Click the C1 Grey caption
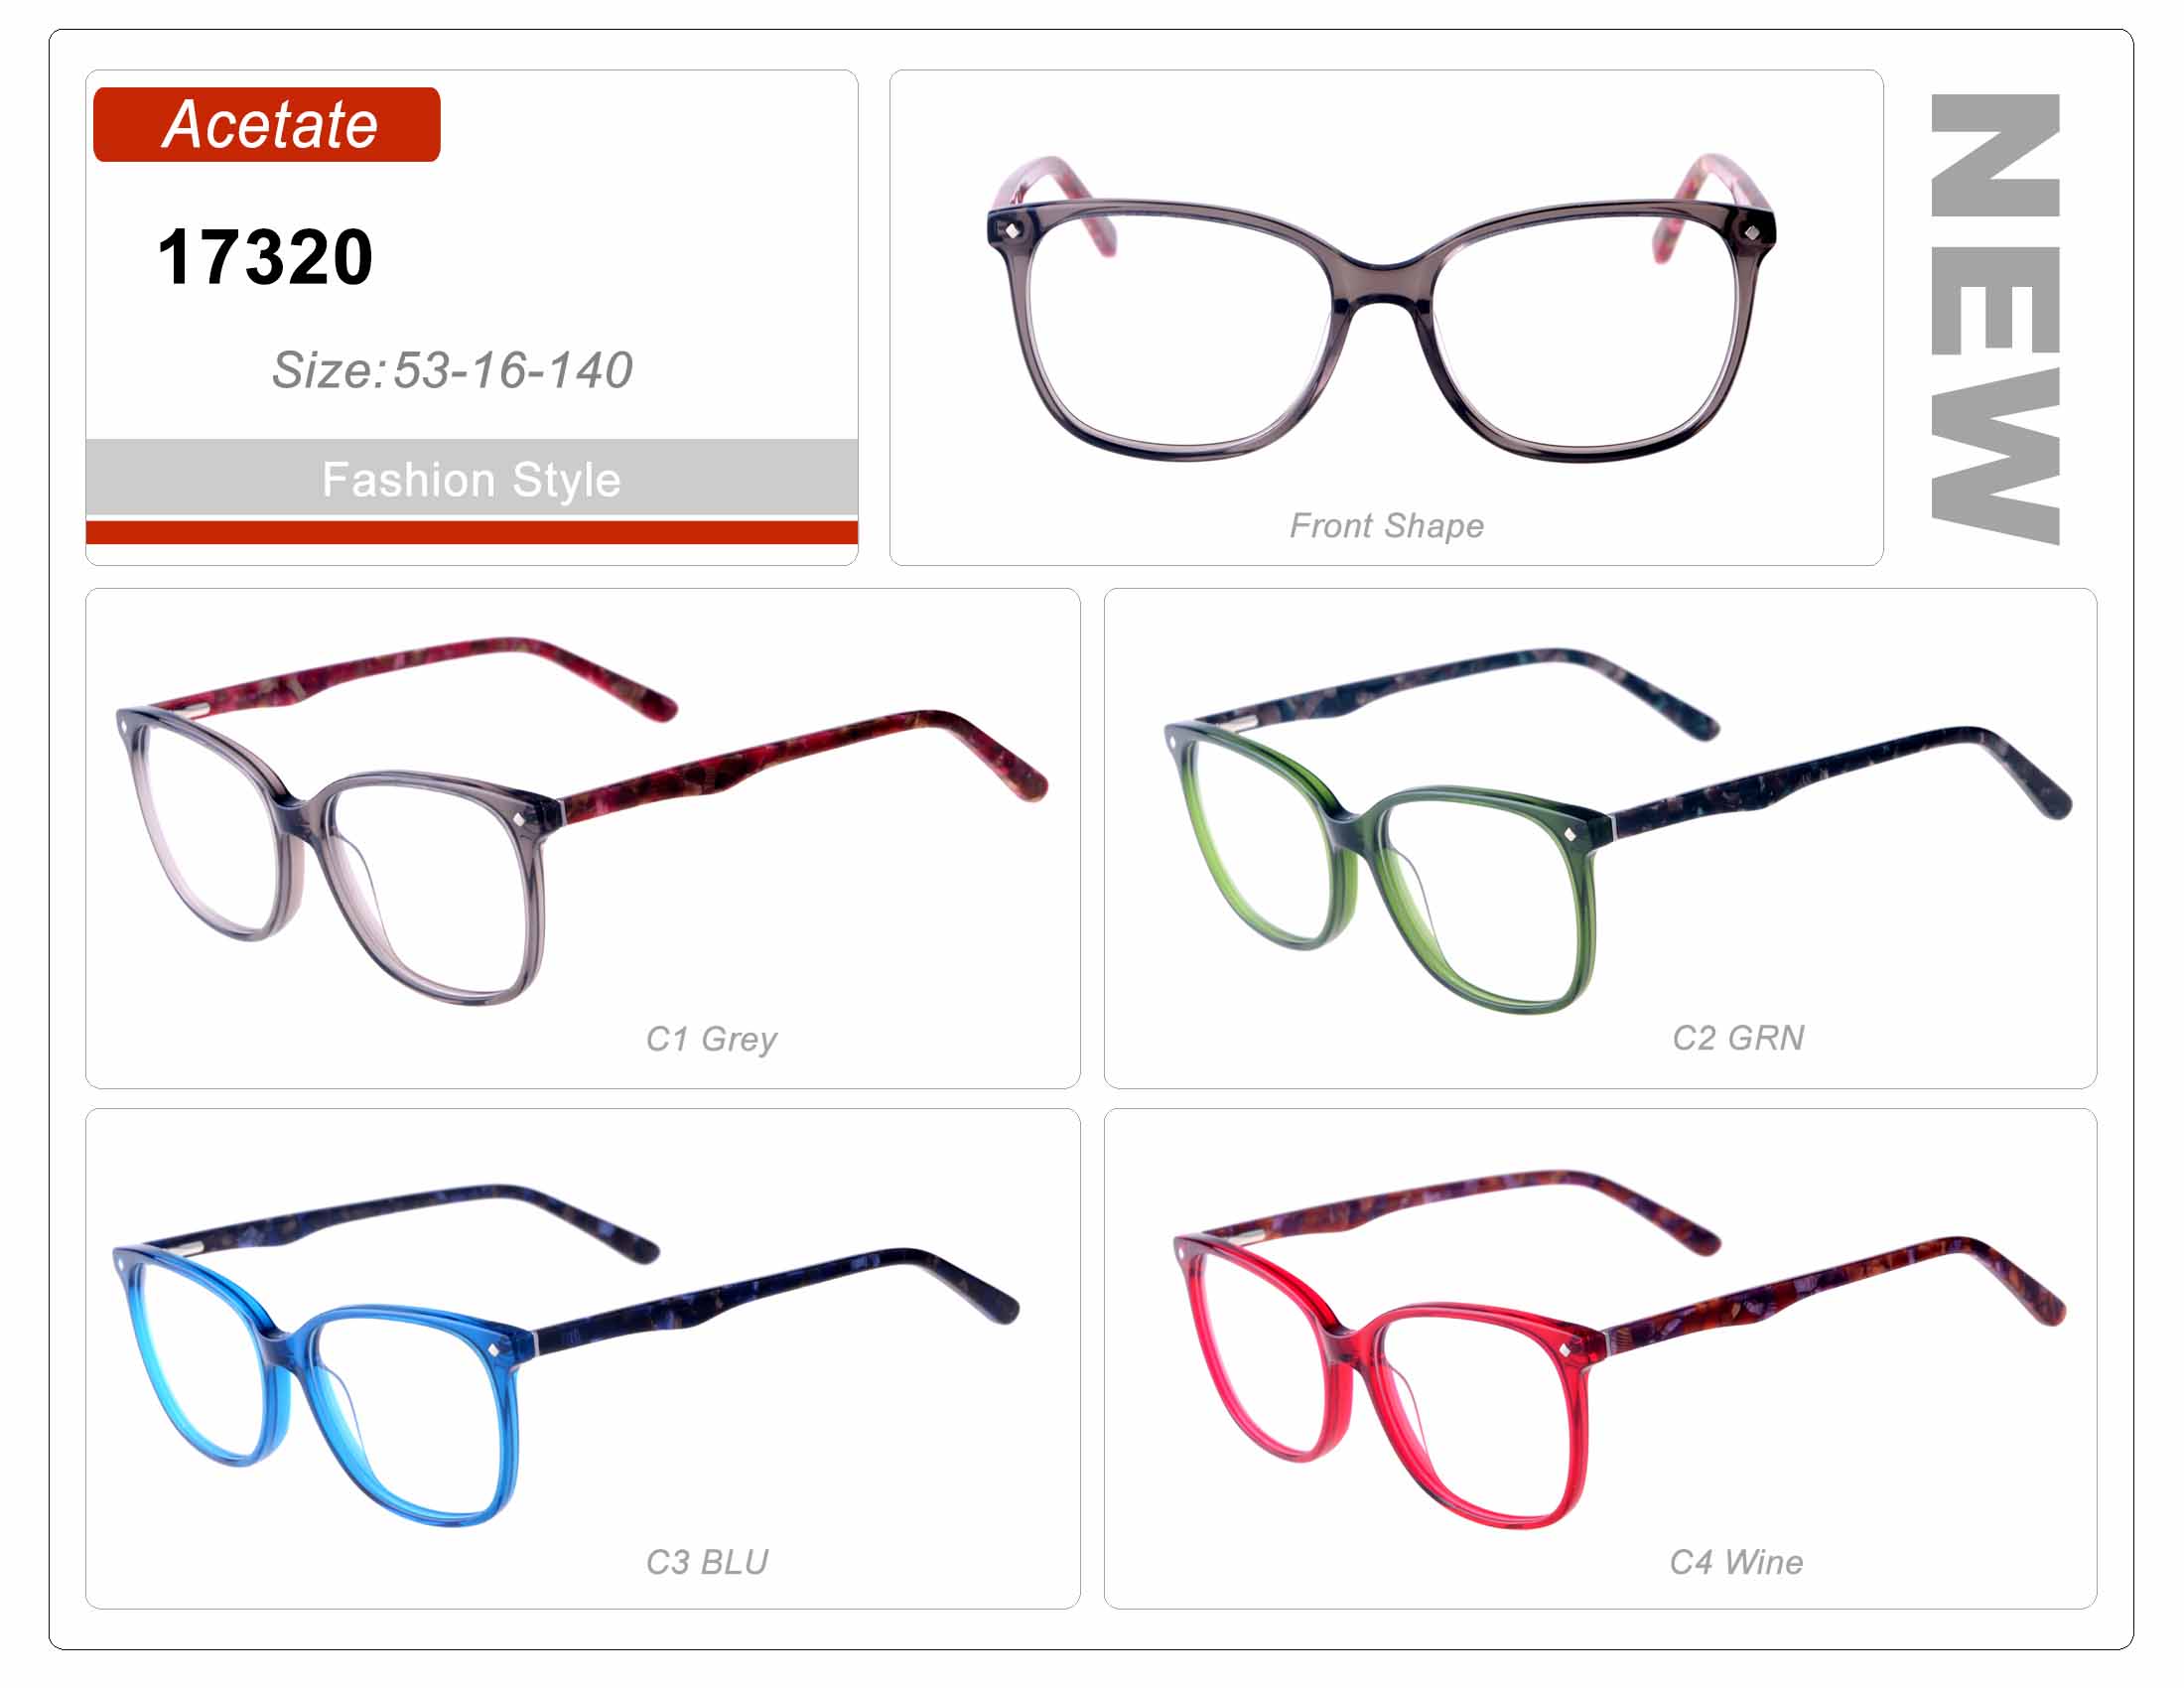The height and width of the screenshot is (1688, 2184). pos(711,1038)
